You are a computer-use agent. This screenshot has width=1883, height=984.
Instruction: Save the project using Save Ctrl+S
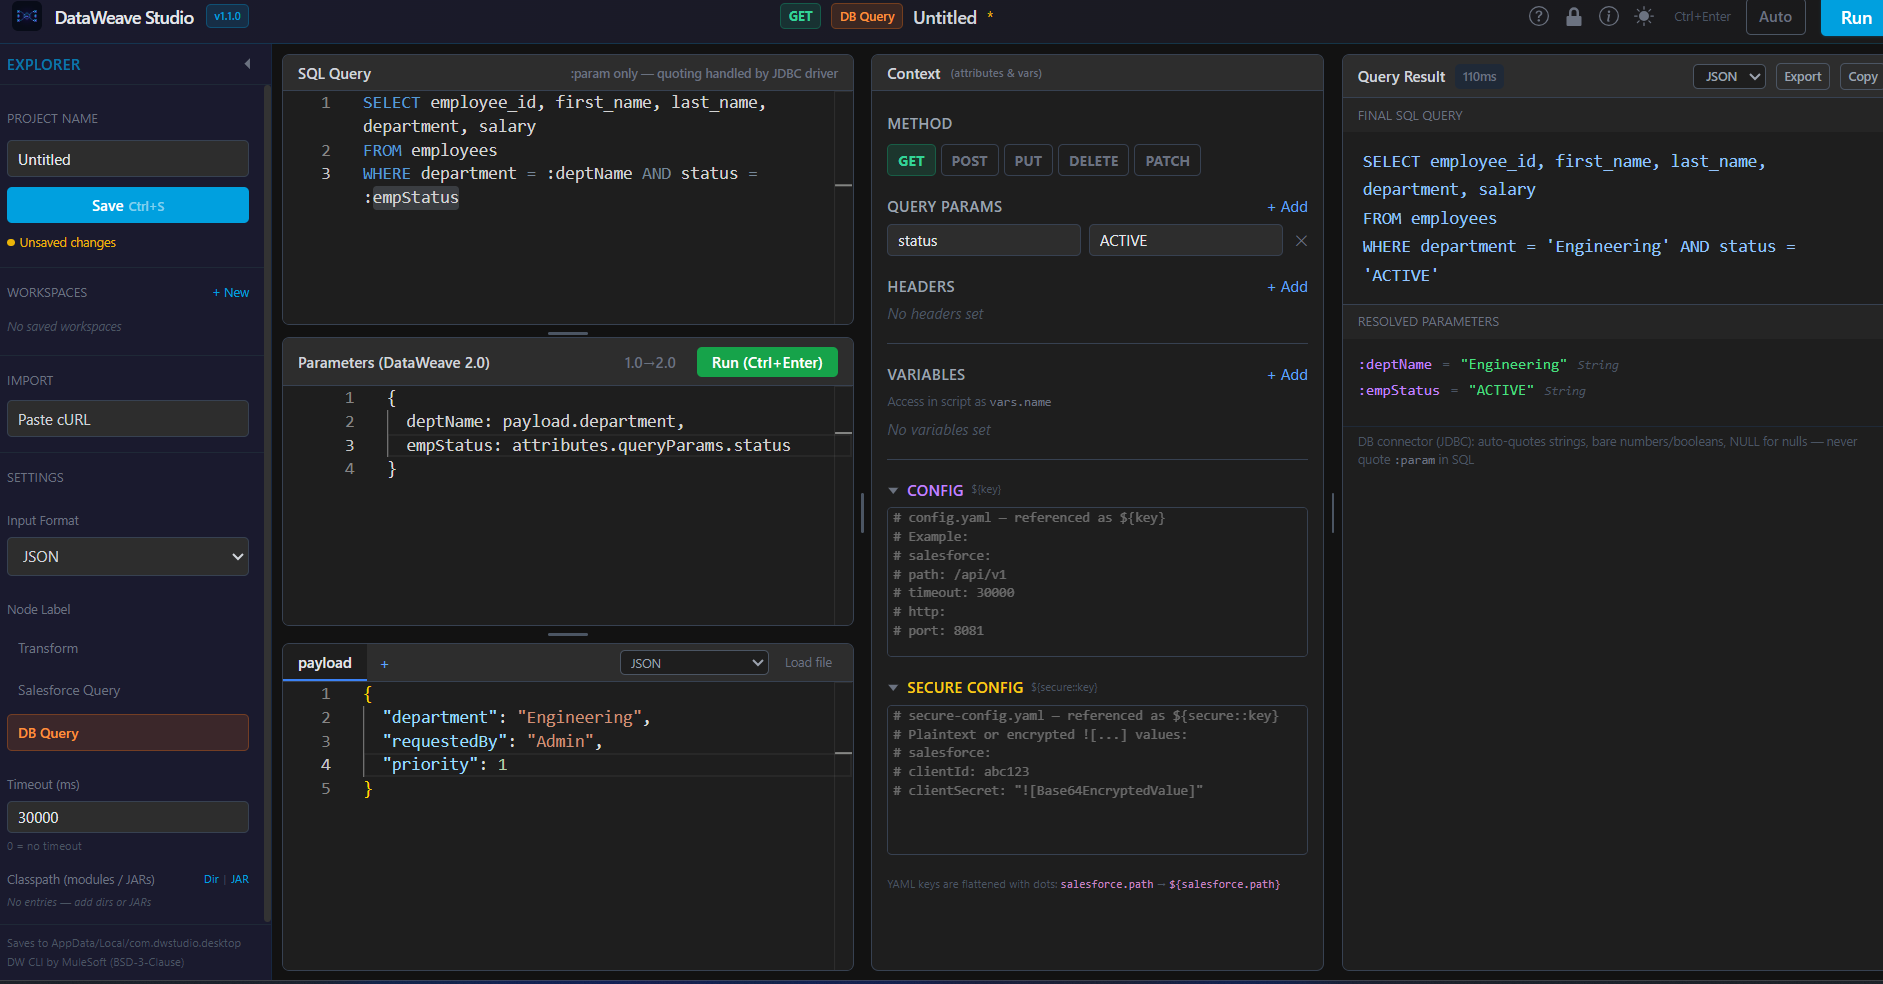coord(127,205)
